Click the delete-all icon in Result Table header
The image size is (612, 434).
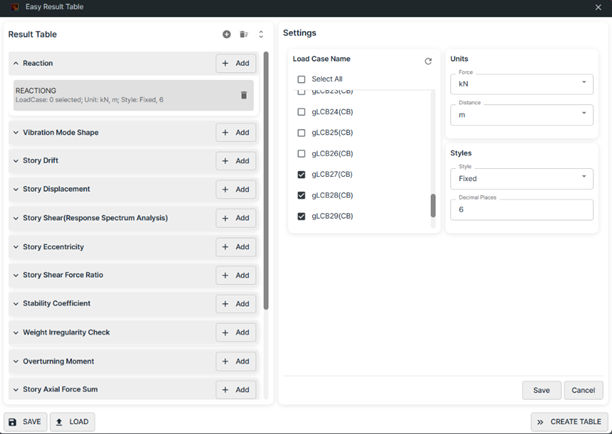coord(244,34)
